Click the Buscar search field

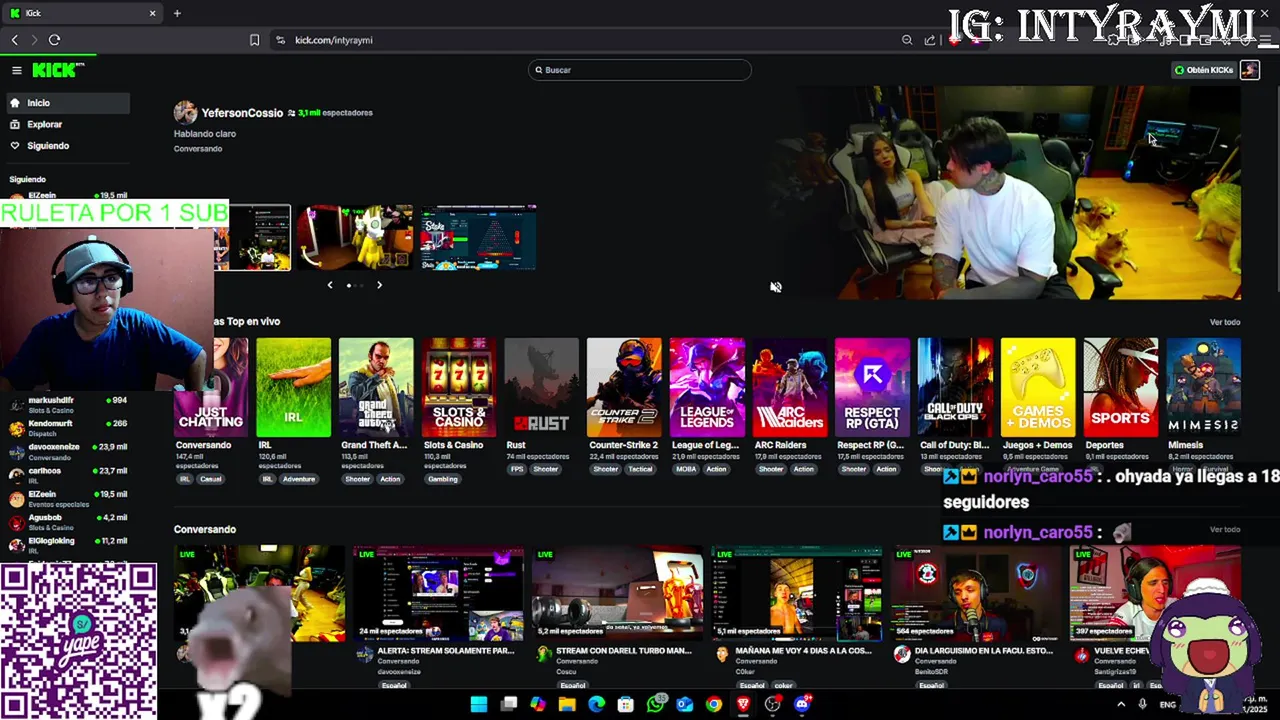[x=640, y=70]
